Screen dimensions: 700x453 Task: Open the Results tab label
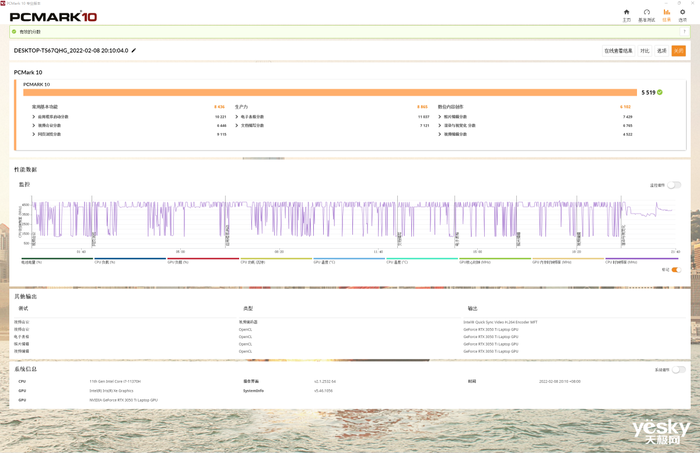point(667,20)
